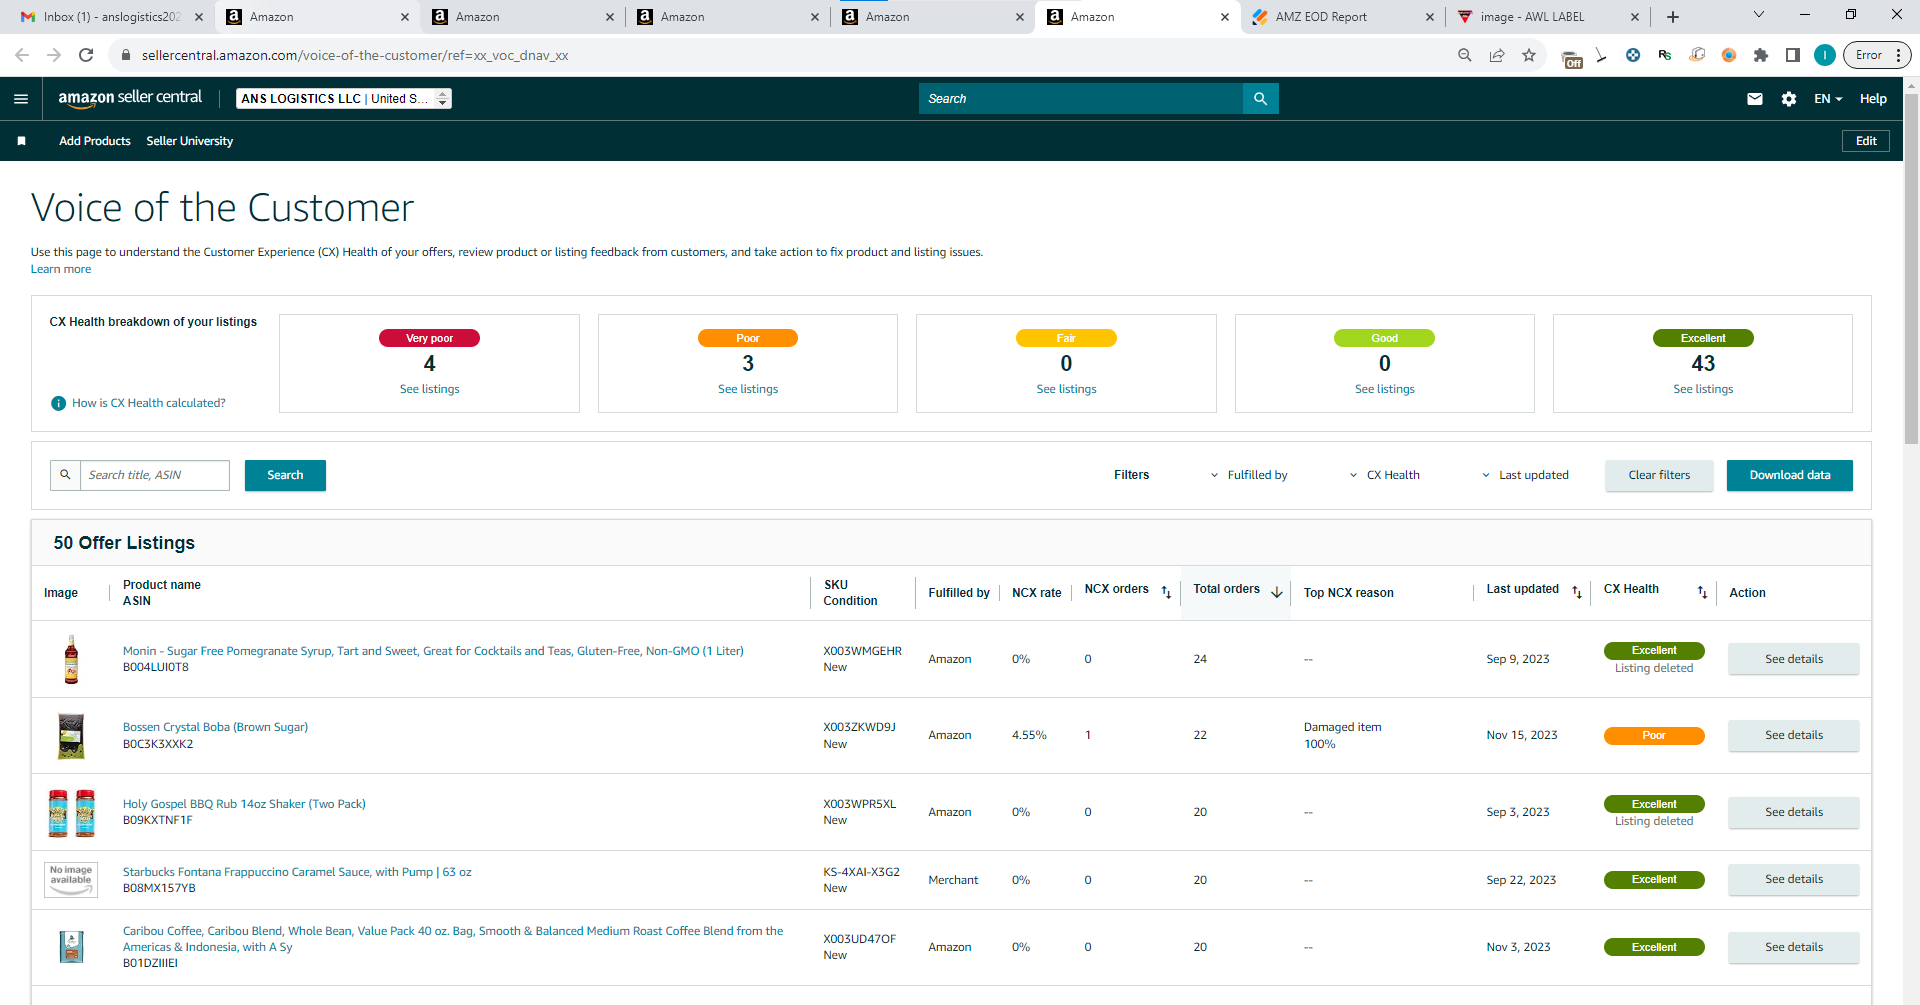The width and height of the screenshot is (1920, 1005).
Task: Open Seller University in the nav bar
Action: (190, 141)
